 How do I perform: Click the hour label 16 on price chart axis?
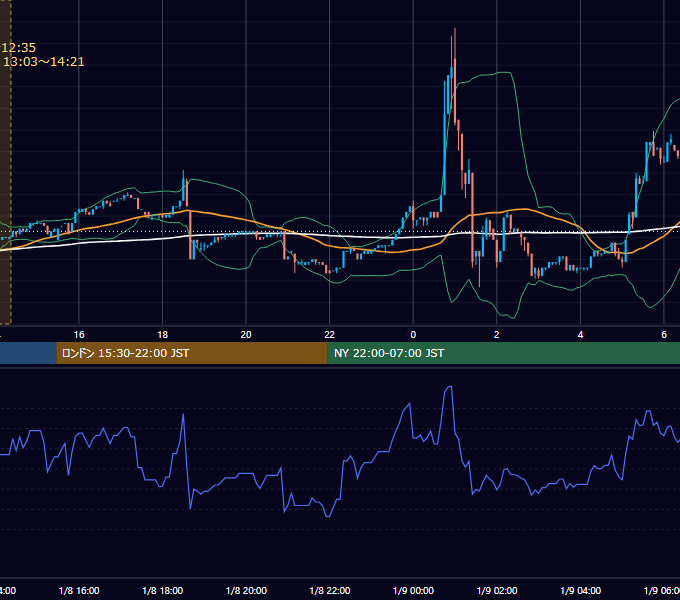click(x=79, y=335)
